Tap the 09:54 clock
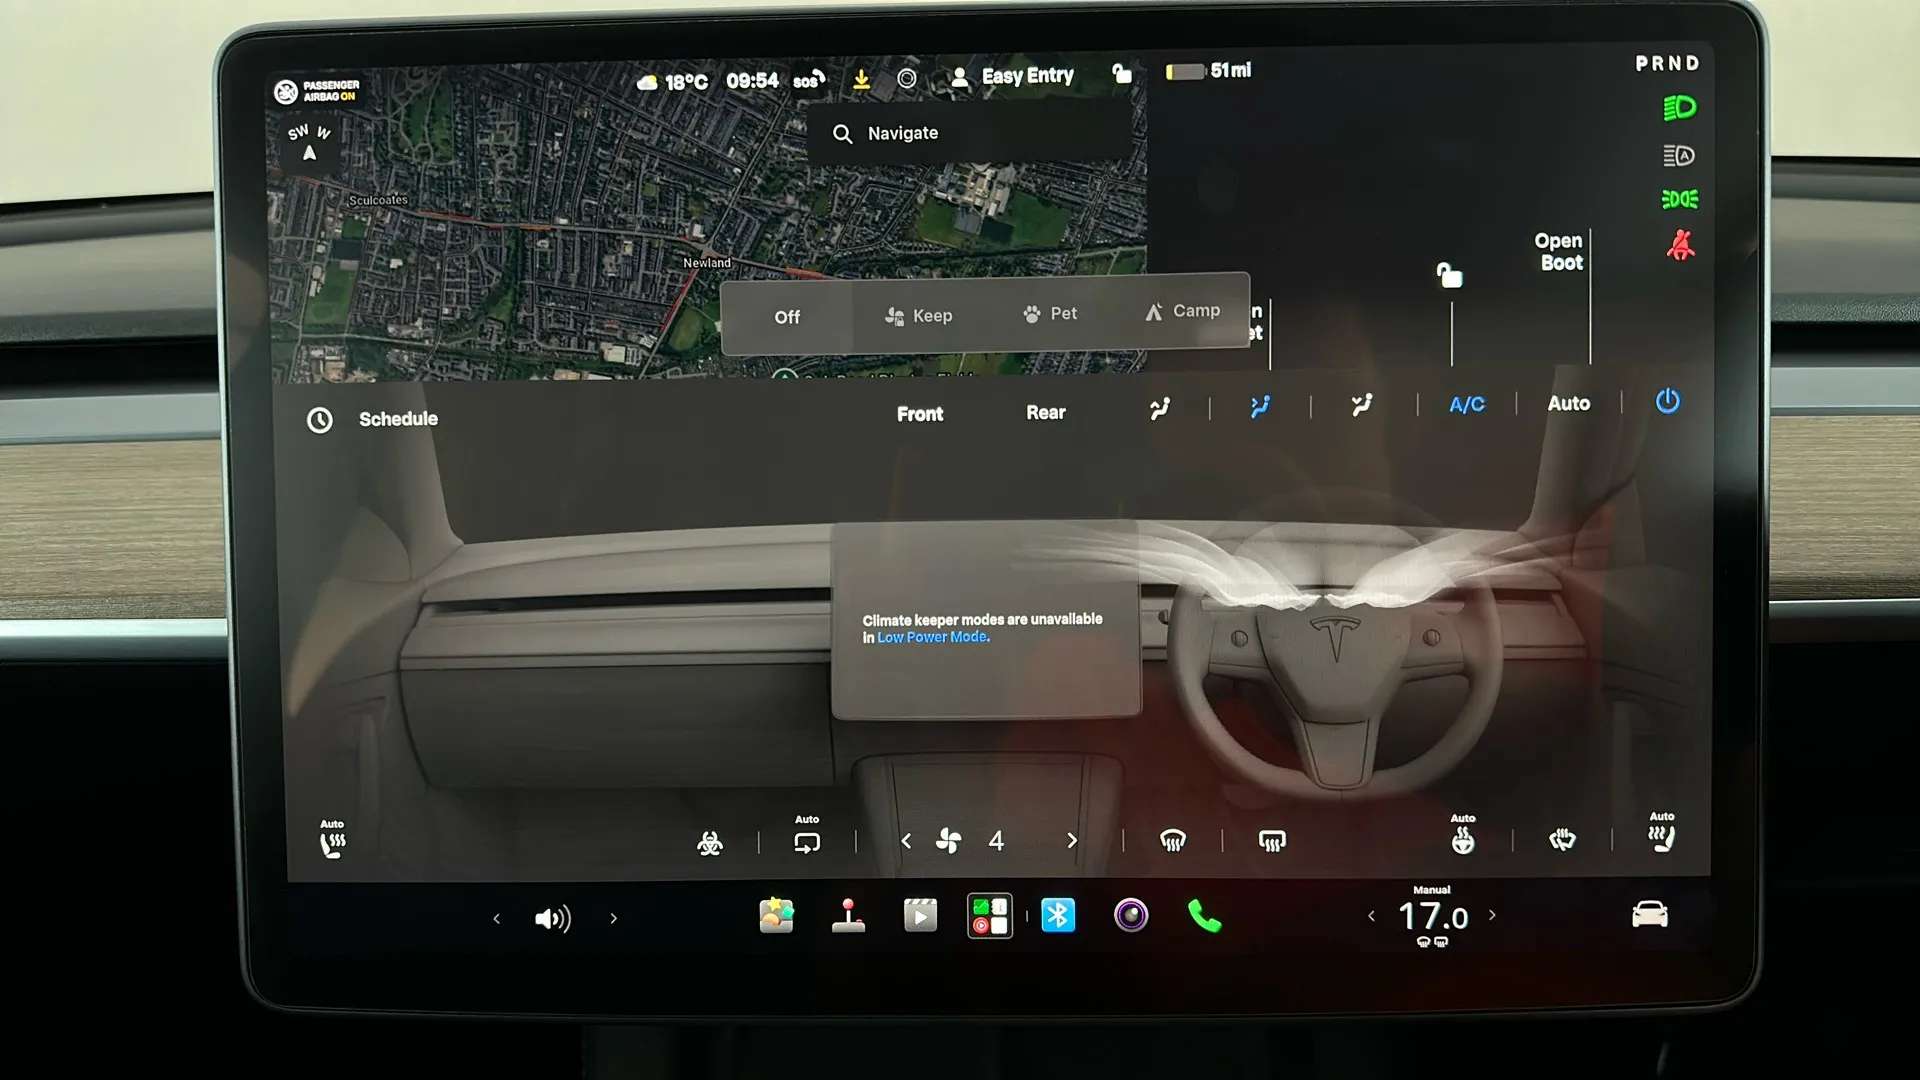Screen dimensions: 1920x1080 [x=752, y=80]
